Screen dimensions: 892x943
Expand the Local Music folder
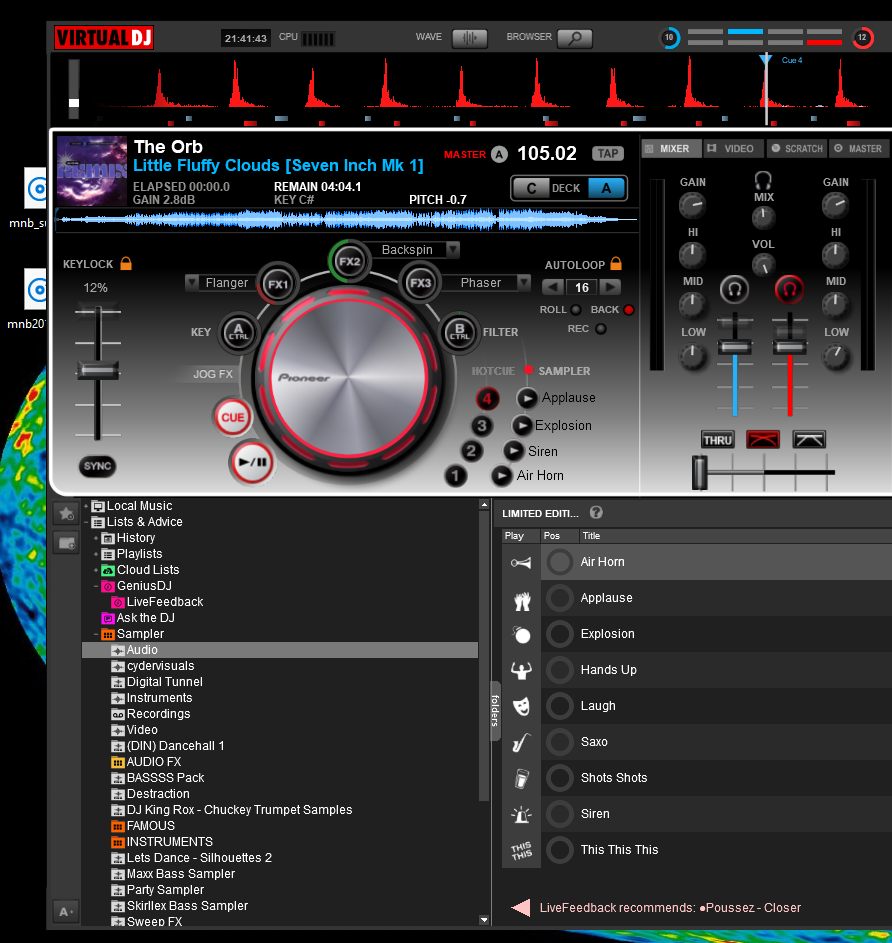click(86, 506)
